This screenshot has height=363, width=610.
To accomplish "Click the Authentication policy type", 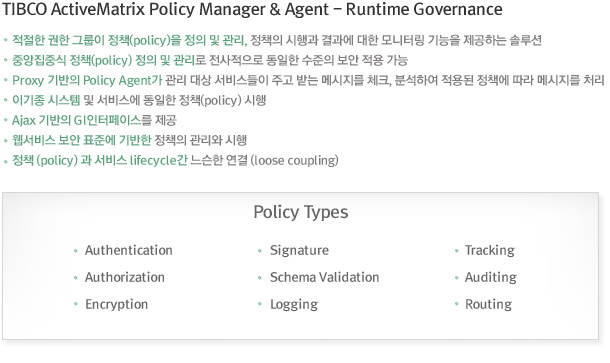I will point(129,250).
